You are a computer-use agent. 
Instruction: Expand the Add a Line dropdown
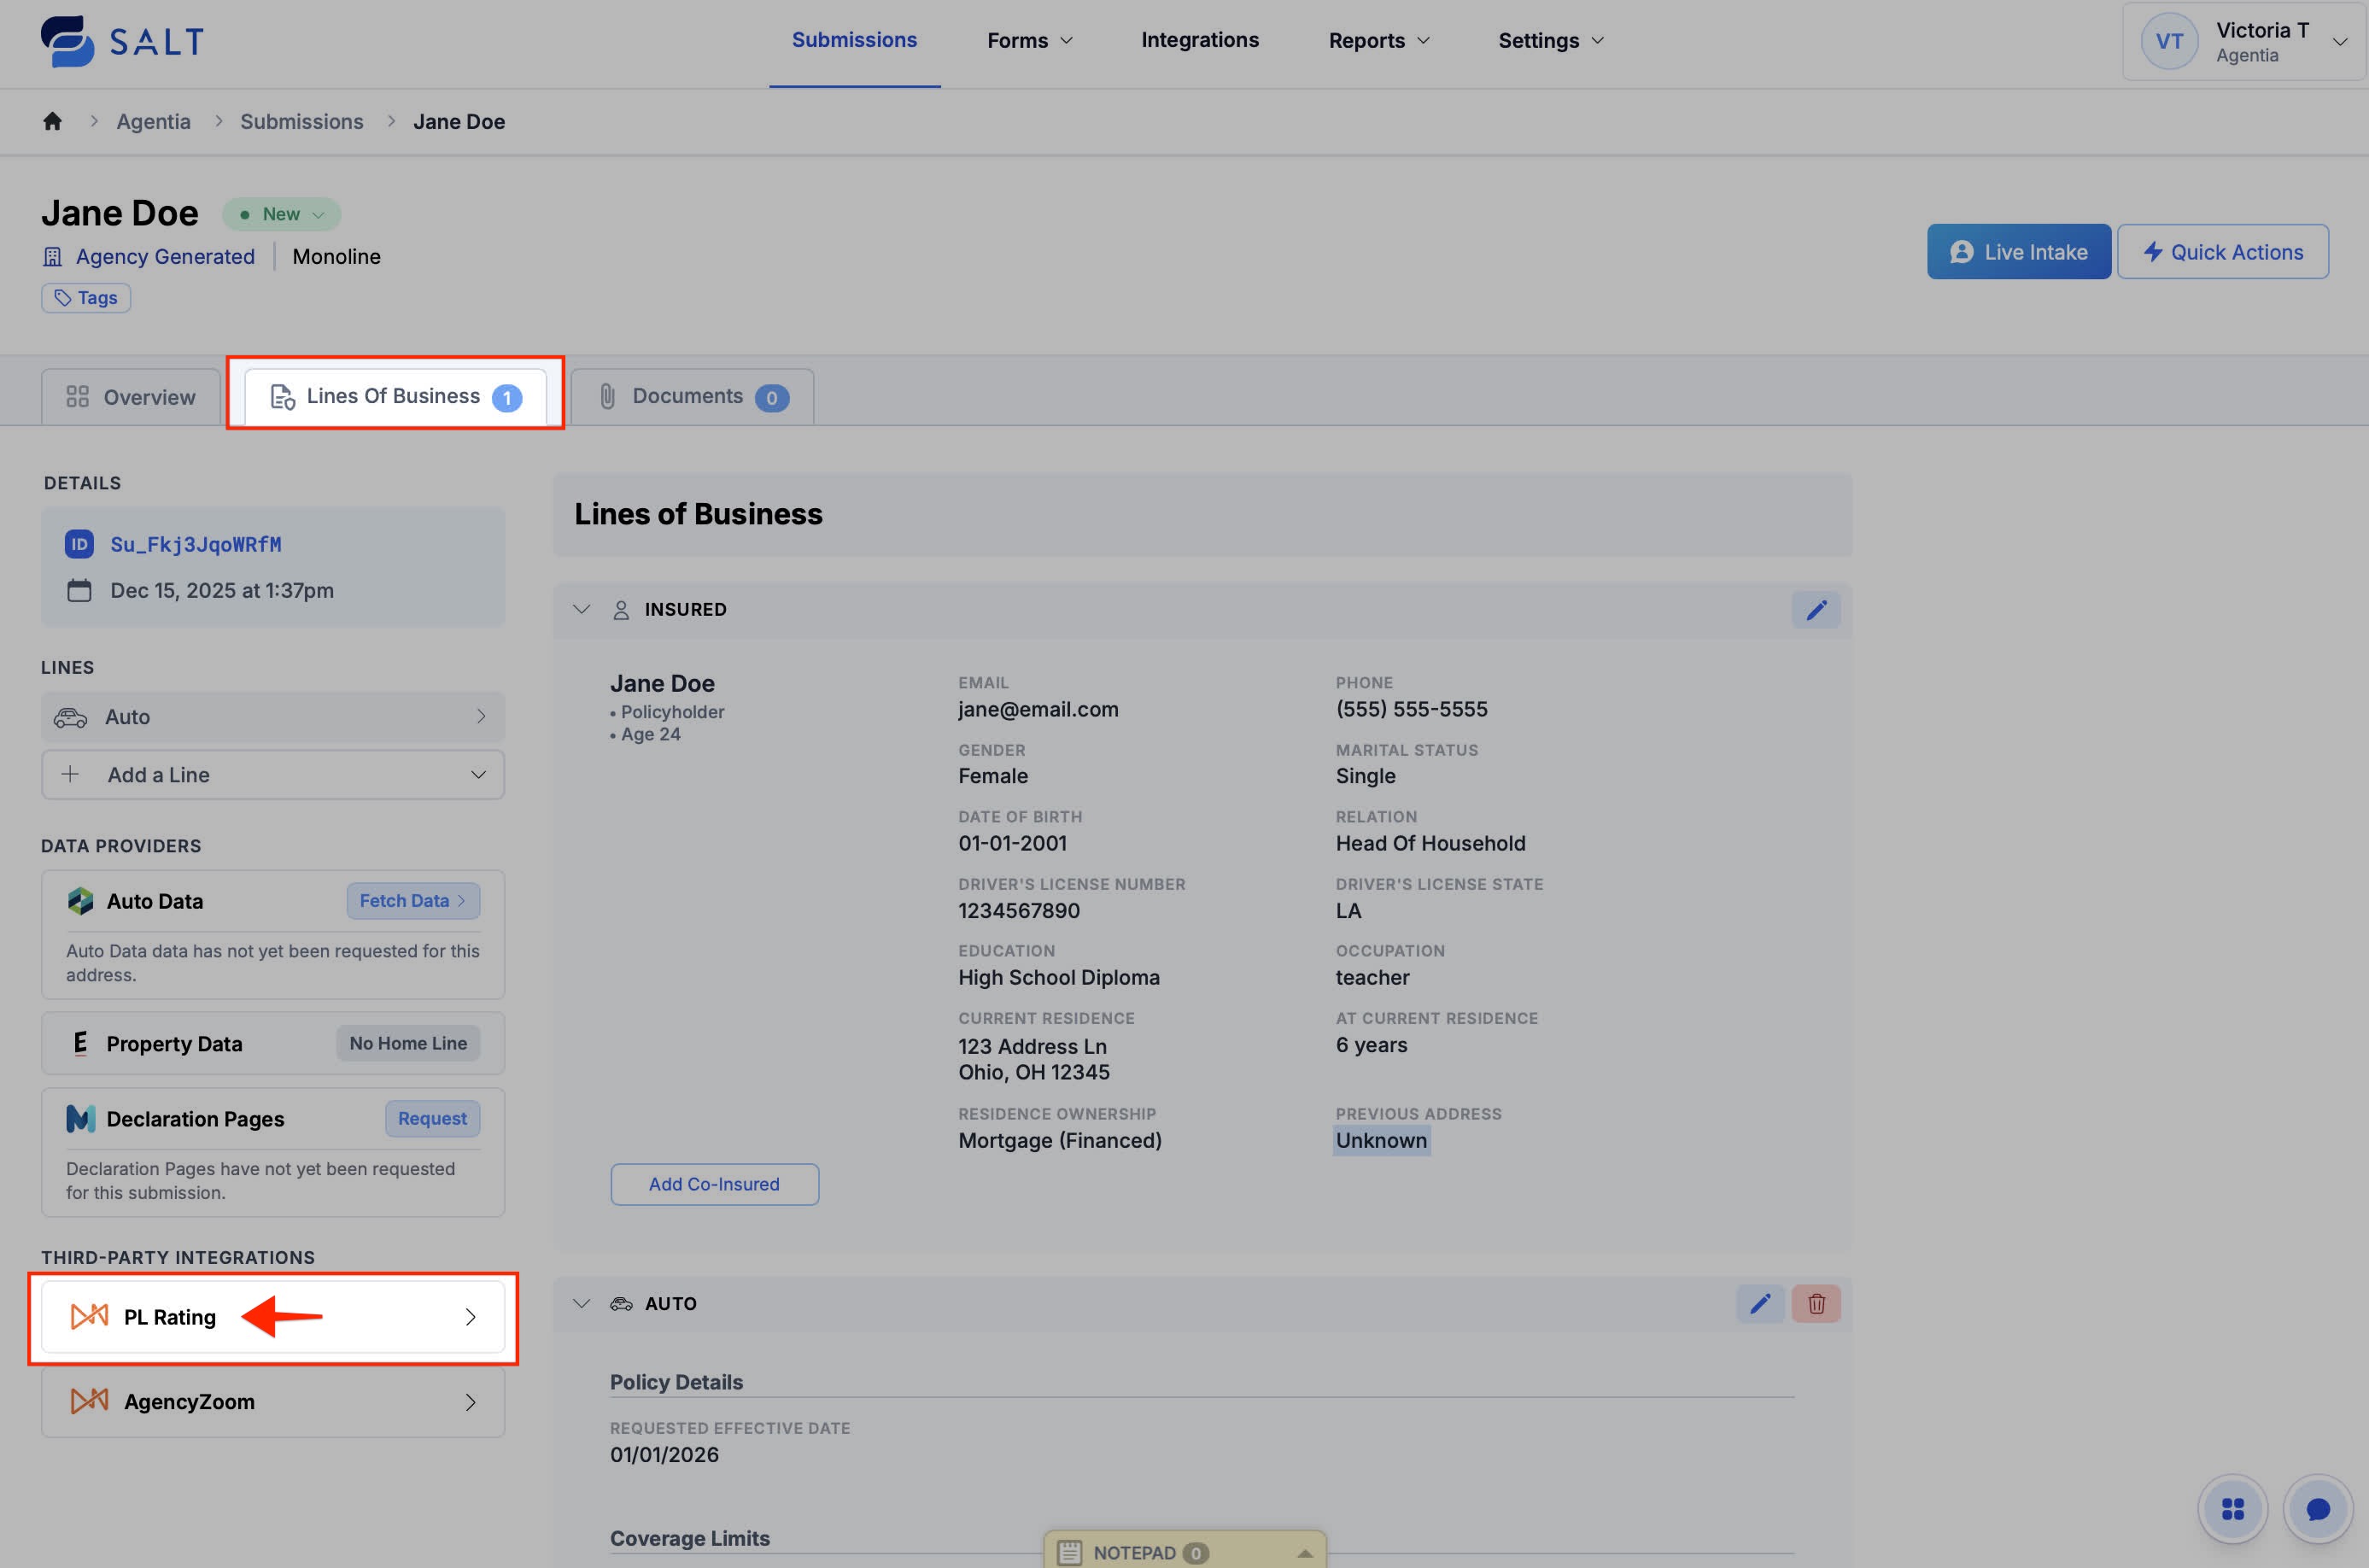pyautogui.click(x=272, y=775)
